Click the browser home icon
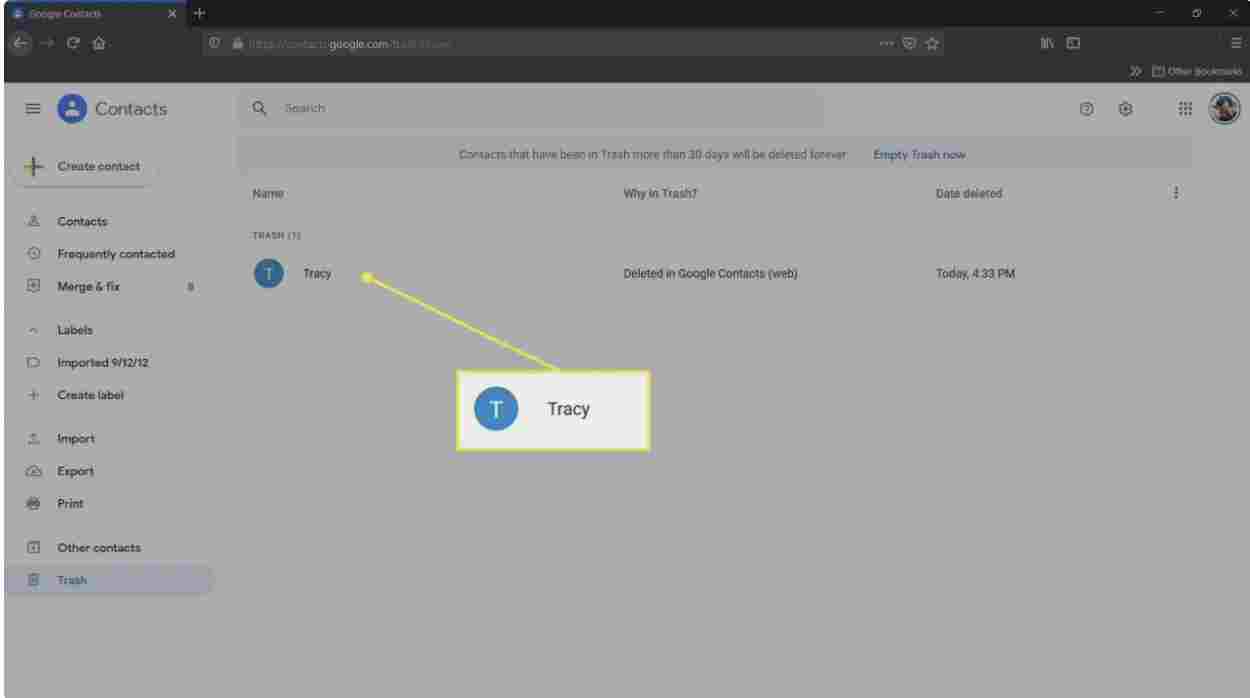Viewport: 1250px width, 698px height. (x=99, y=43)
